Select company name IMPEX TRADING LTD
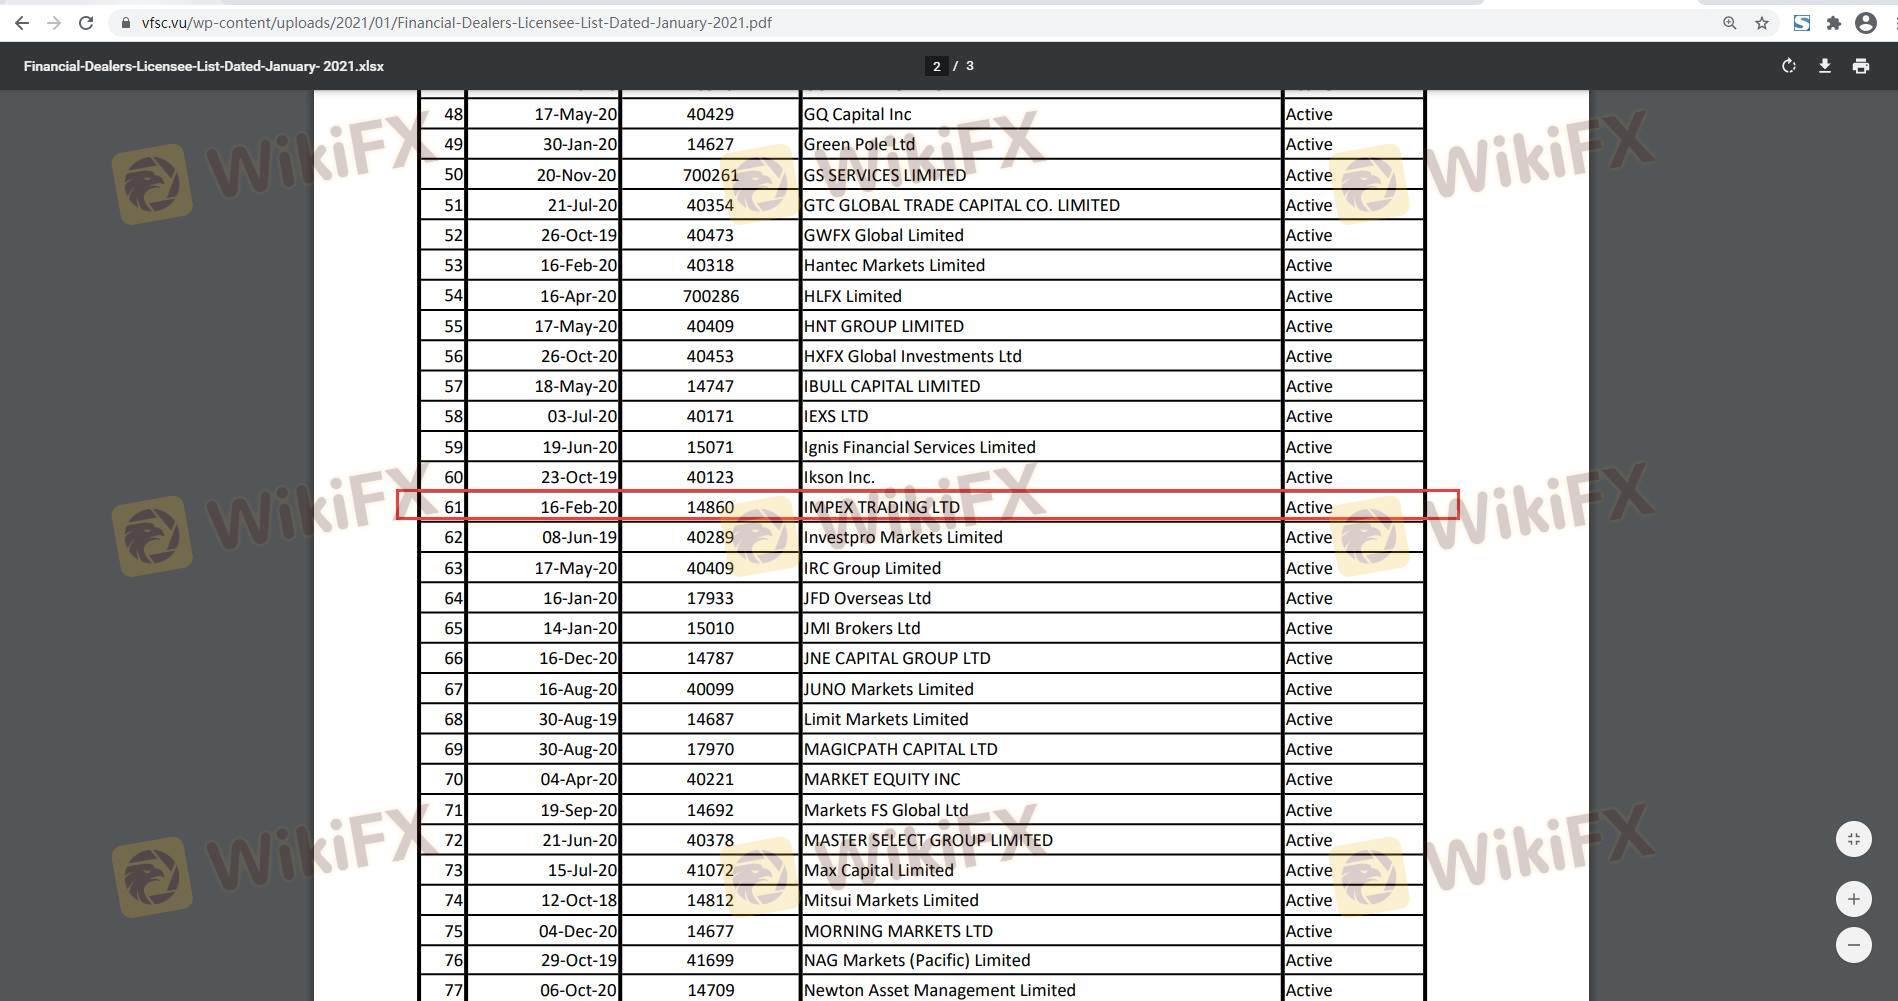1898x1001 pixels. point(882,507)
